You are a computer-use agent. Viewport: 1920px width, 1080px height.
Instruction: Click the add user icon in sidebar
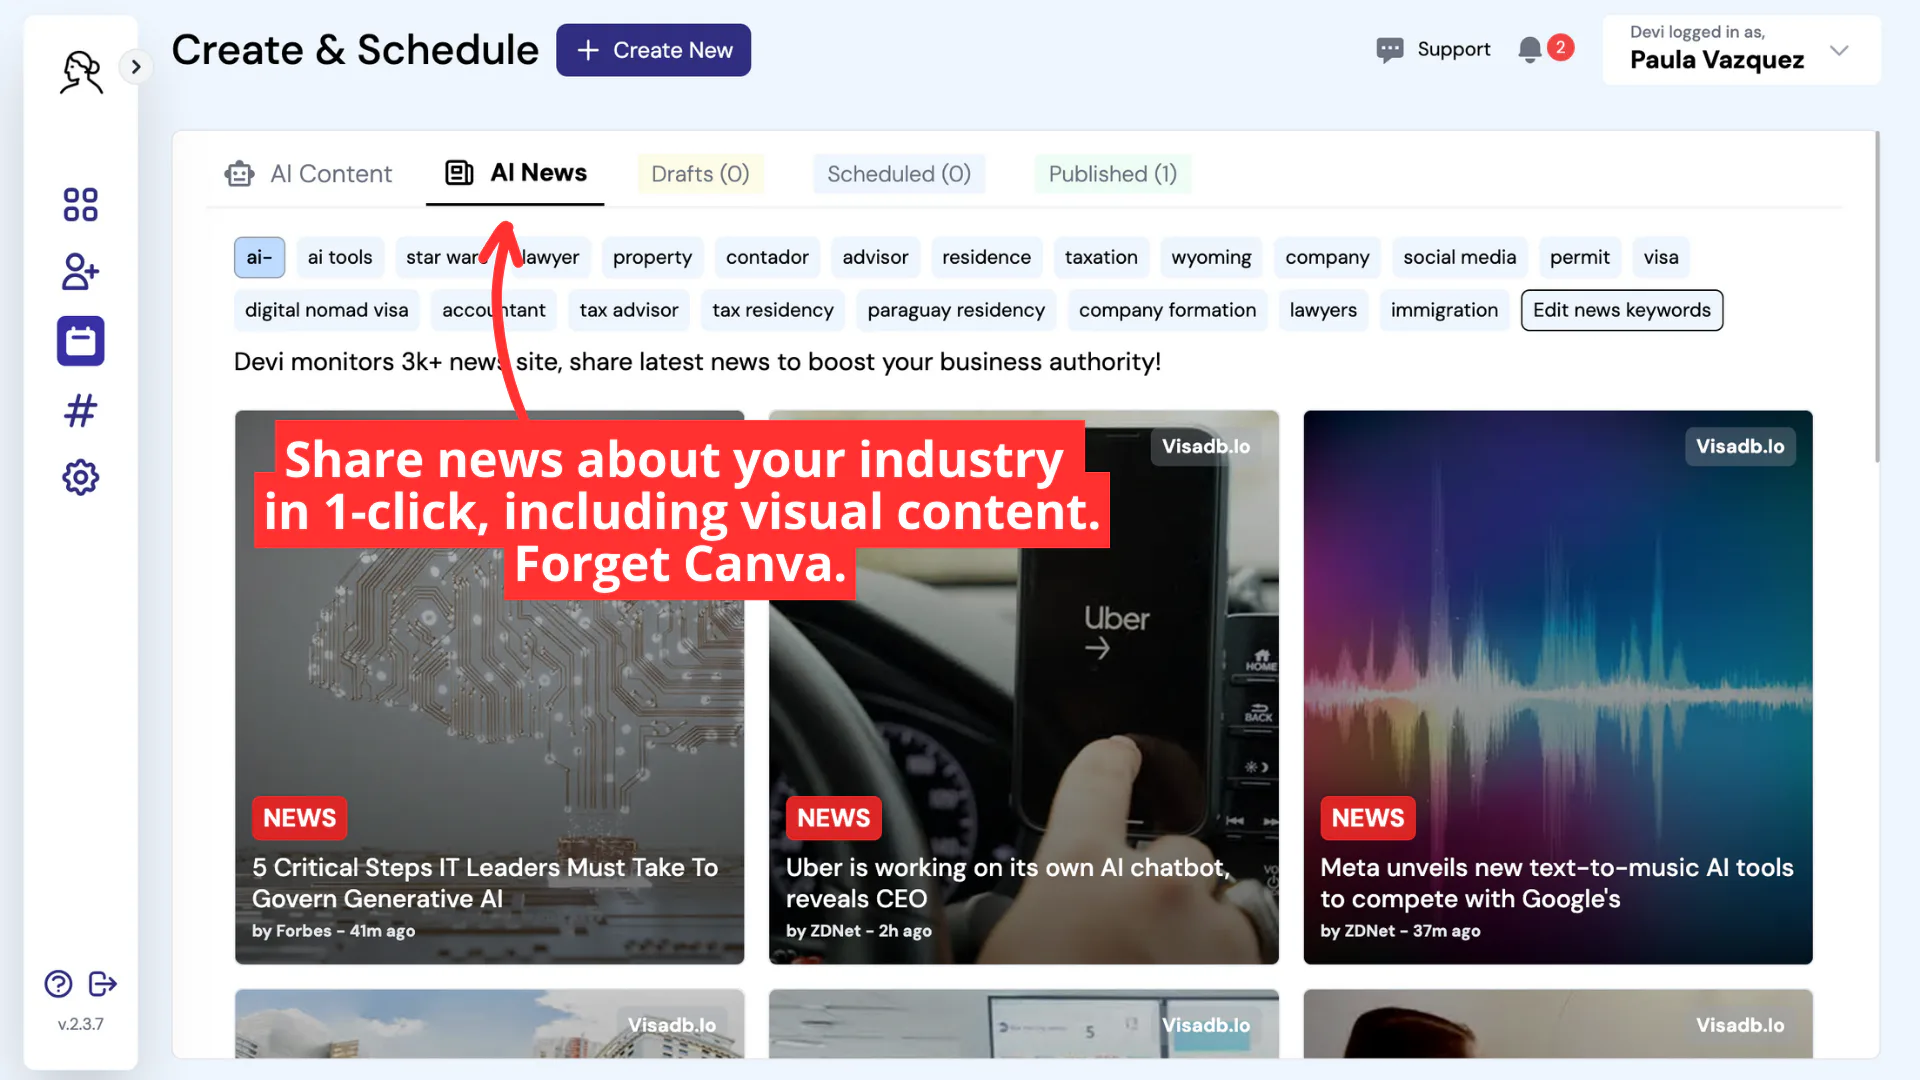pyautogui.click(x=80, y=272)
